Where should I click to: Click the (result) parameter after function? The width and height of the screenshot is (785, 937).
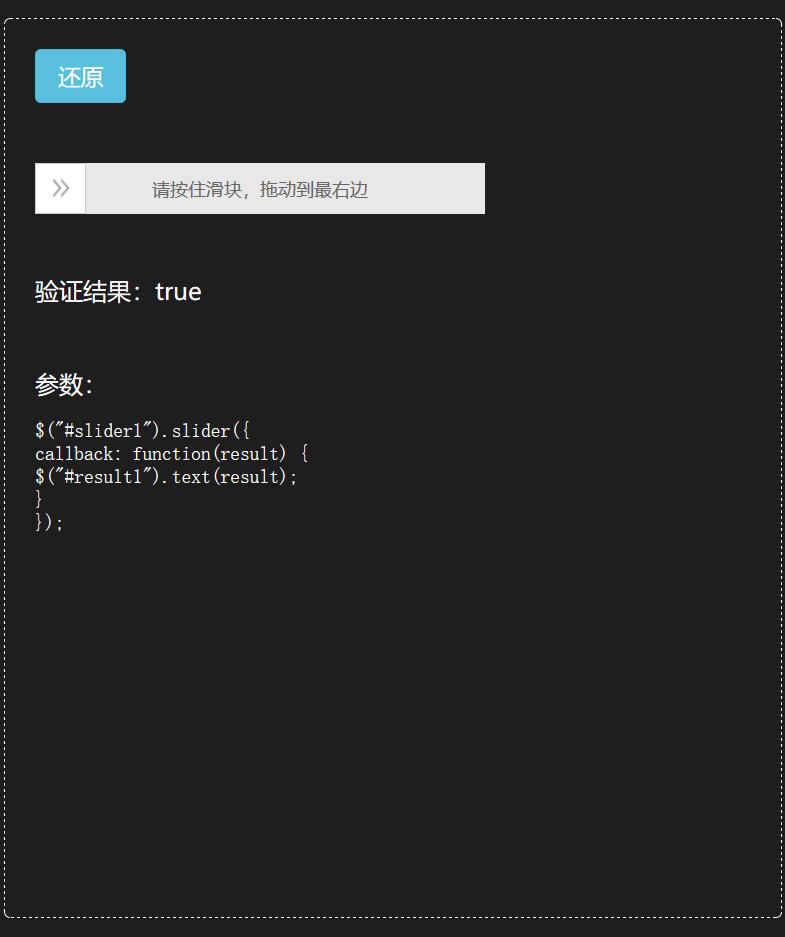pos(249,454)
